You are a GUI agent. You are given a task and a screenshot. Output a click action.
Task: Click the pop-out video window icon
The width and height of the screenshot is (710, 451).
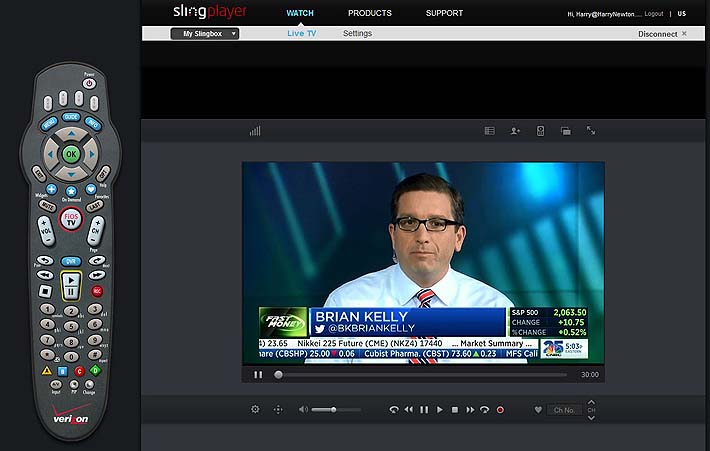[x=566, y=131]
